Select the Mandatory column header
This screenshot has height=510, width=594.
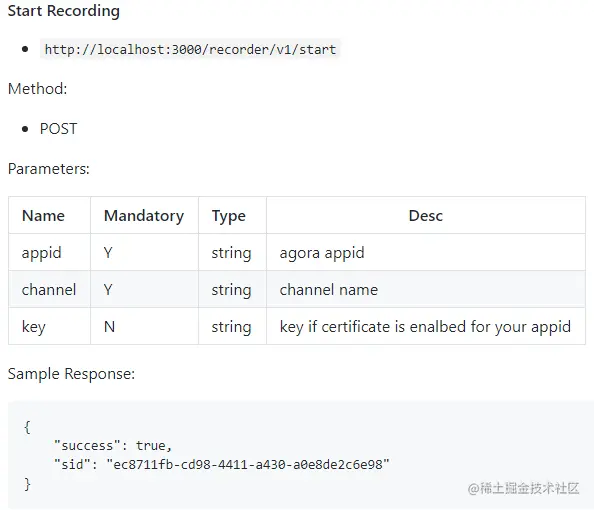144,216
